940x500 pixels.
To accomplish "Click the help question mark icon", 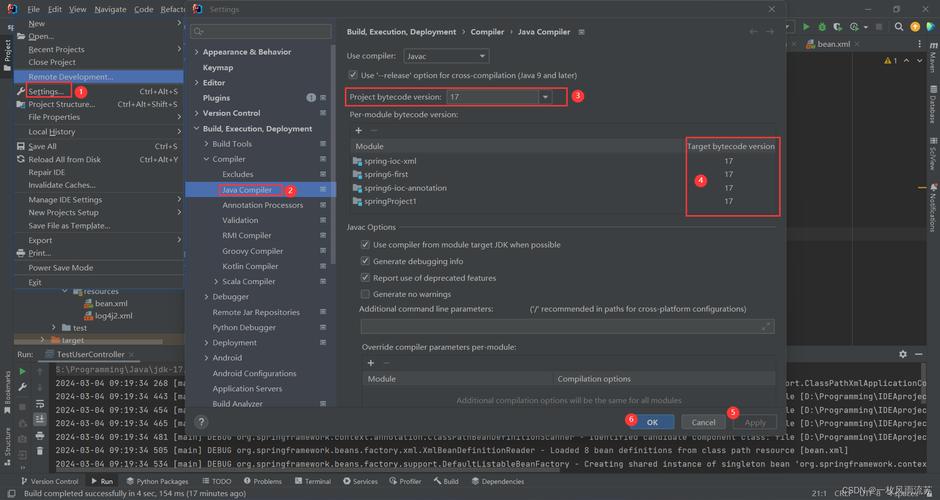I will (200, 422).
